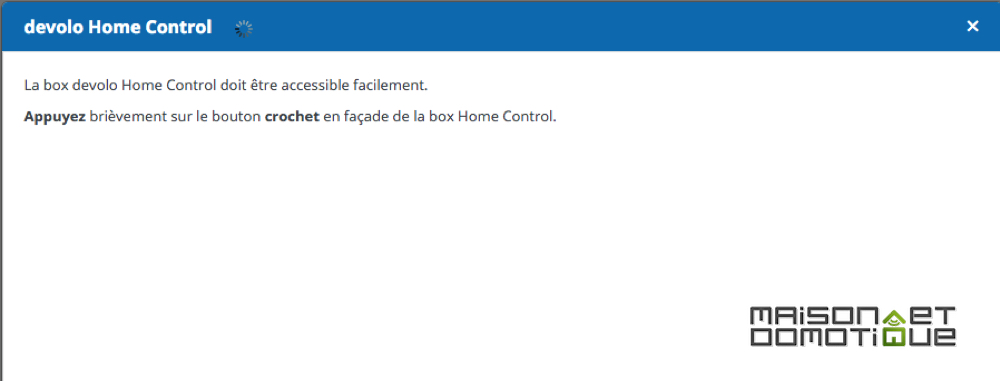The width and height of the screenshot is (1000, 381).
Task: Click the sentence about the box being accessible
Action: coord(226,86)
